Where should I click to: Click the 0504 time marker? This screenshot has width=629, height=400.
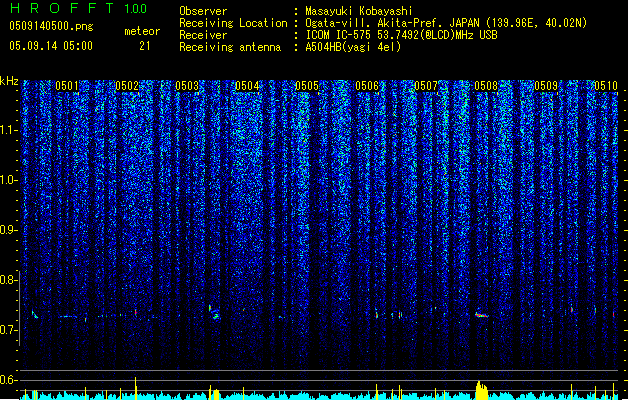pyautogui.click(x=247, y=86)
